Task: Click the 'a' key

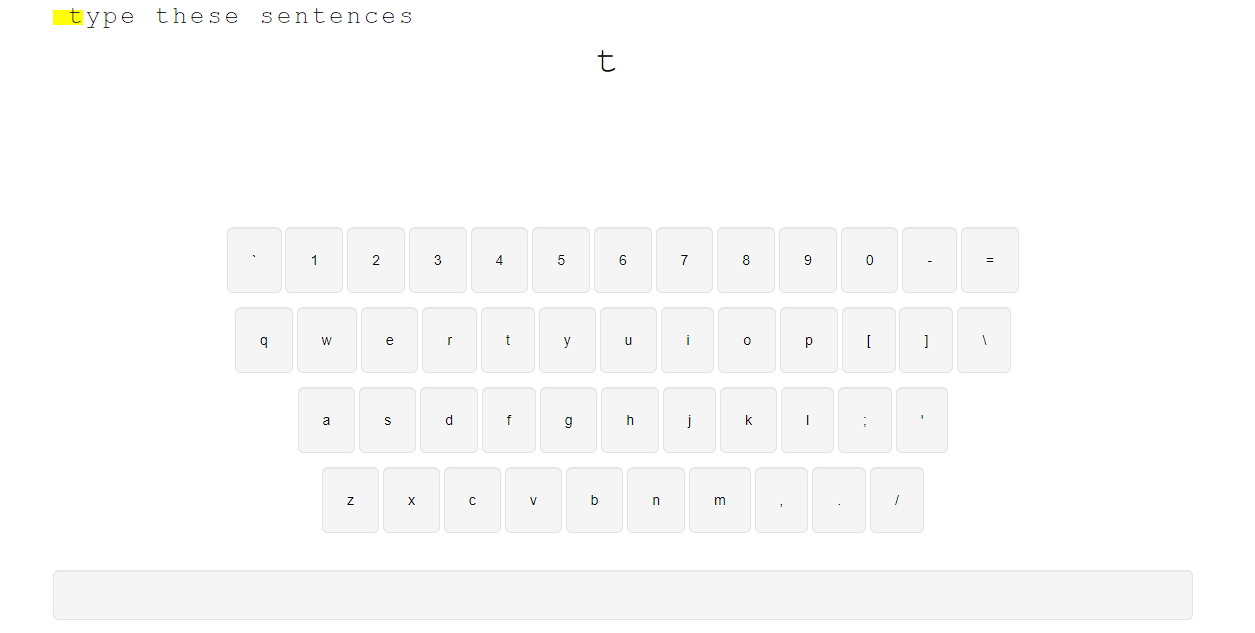Action: [x=326, y=420]
